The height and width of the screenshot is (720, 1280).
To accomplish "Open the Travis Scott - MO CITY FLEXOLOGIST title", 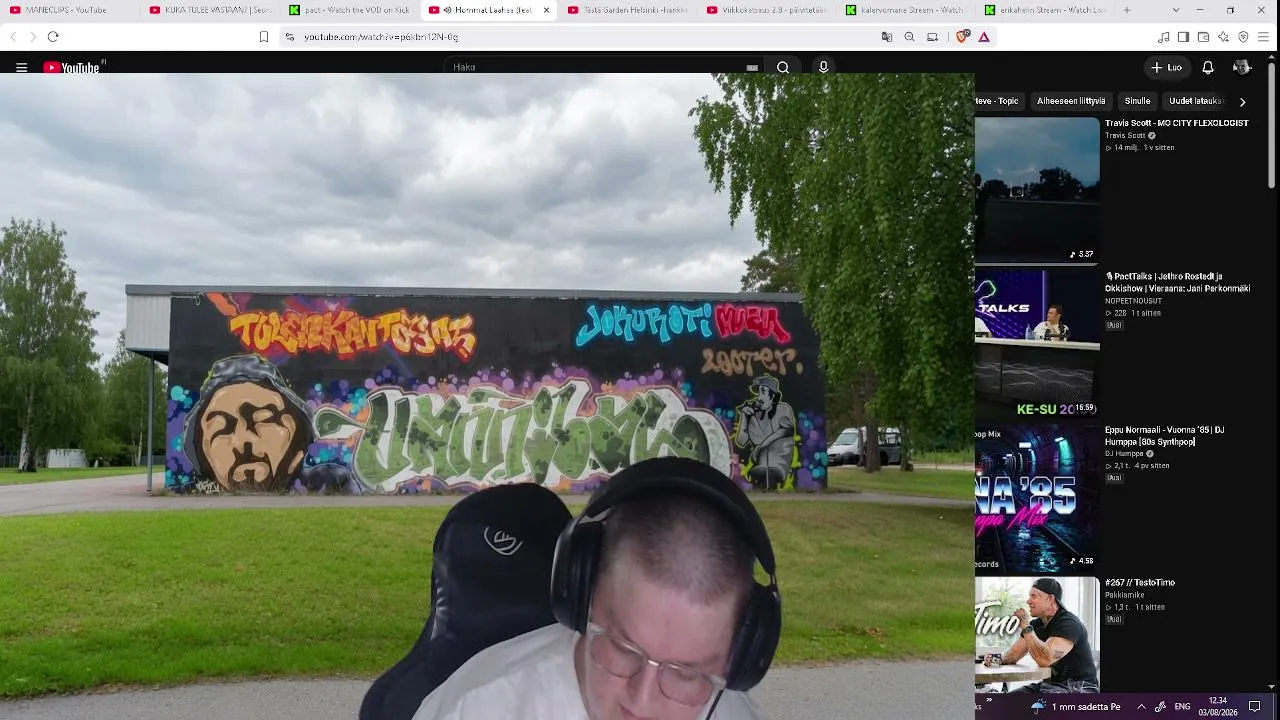I will click(1177, 123).
